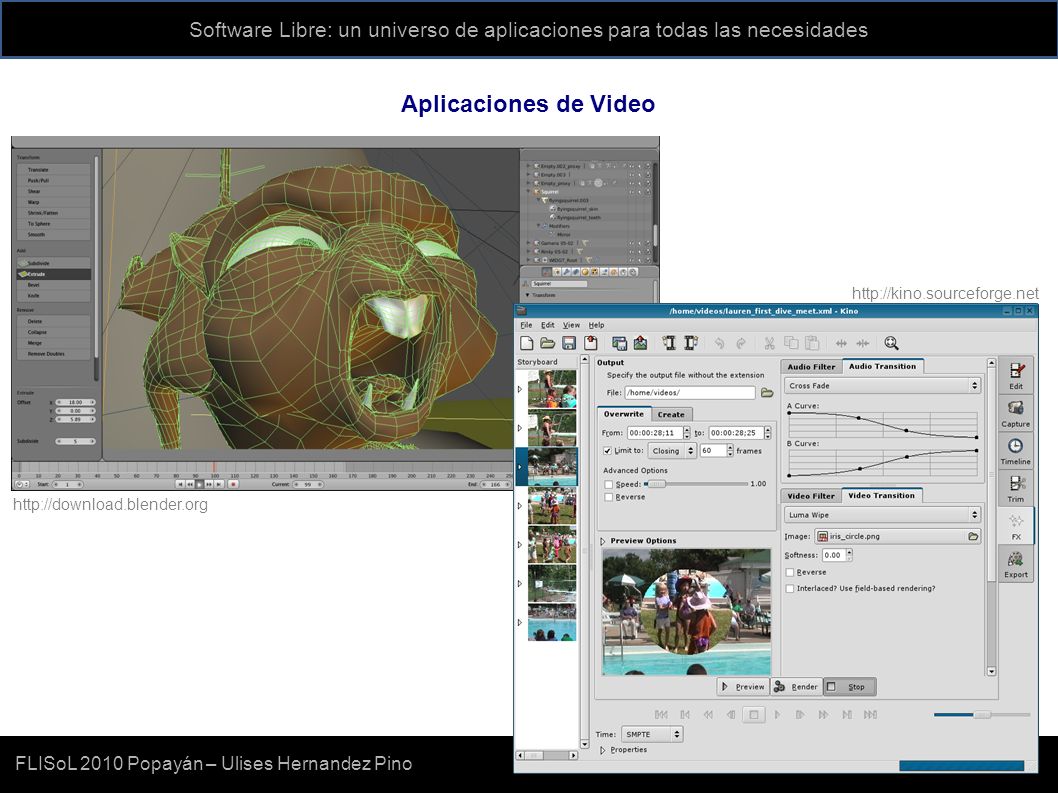Open the Edit mode in Kino sidebar
The height and width of the screenshot is (793, 1058).
pos(1016,376)
